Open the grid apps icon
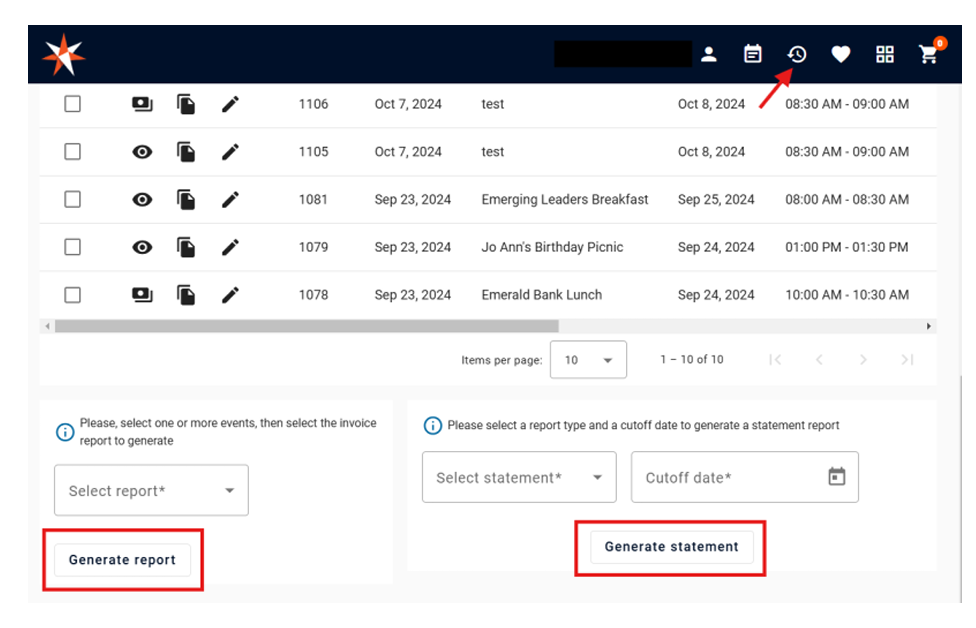Viewport: 976px width, 628px height. pyautogui.click(x=885, y=54)
